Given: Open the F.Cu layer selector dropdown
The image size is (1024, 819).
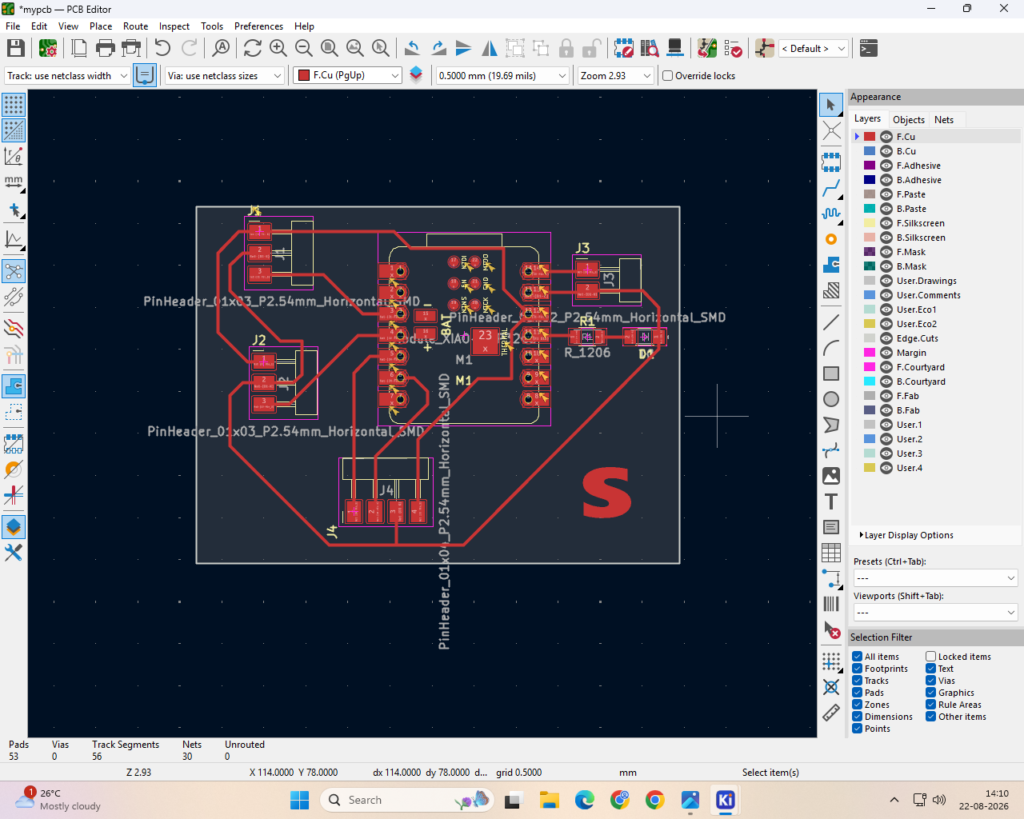Looking at the screenshot, I should tap(347, 76).
